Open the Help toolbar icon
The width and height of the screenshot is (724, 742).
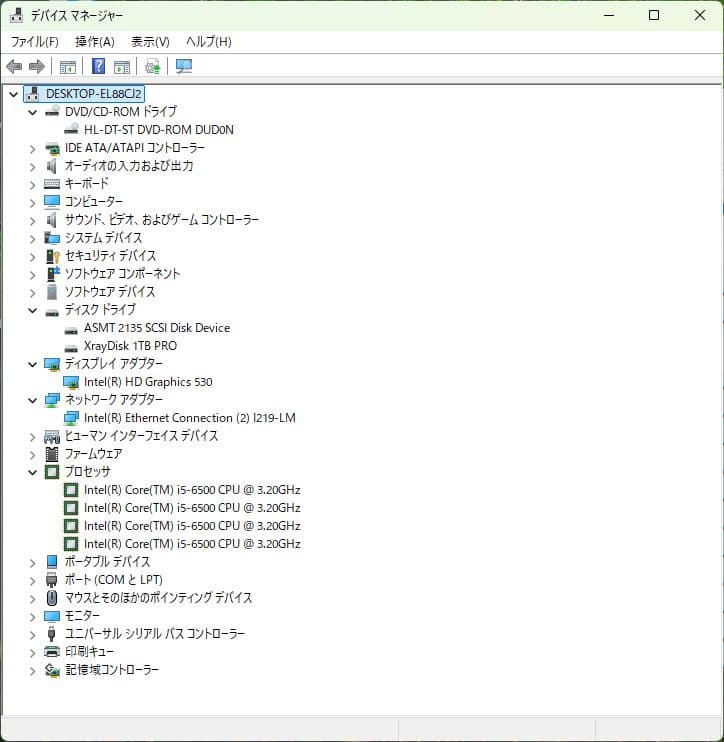[98, 66]
